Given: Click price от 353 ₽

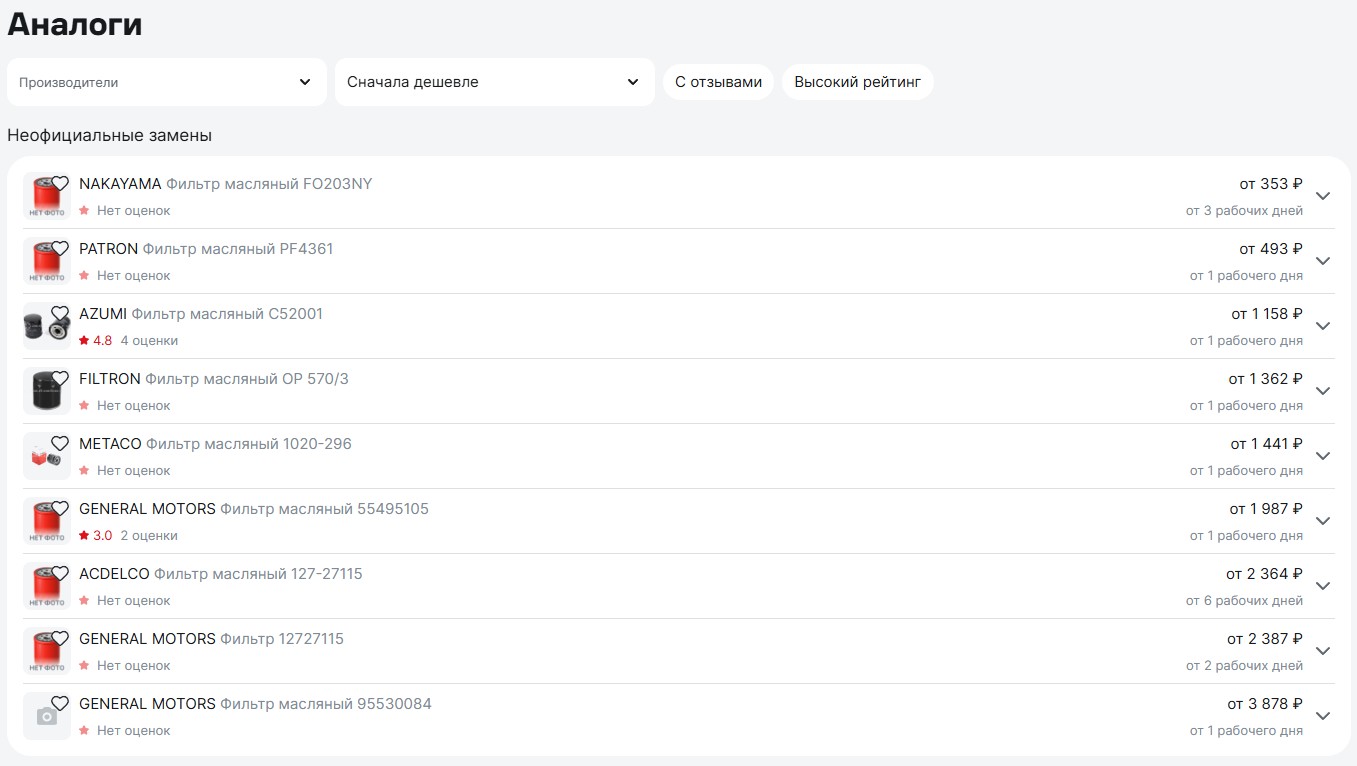Looking at the screenshot, I should (x=1271, y=184).
